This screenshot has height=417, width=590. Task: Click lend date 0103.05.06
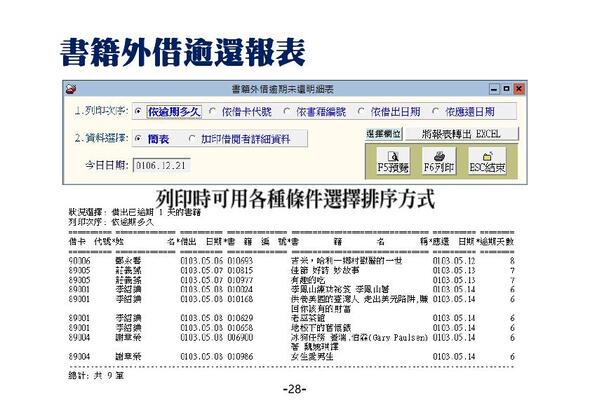click(202, 261)
